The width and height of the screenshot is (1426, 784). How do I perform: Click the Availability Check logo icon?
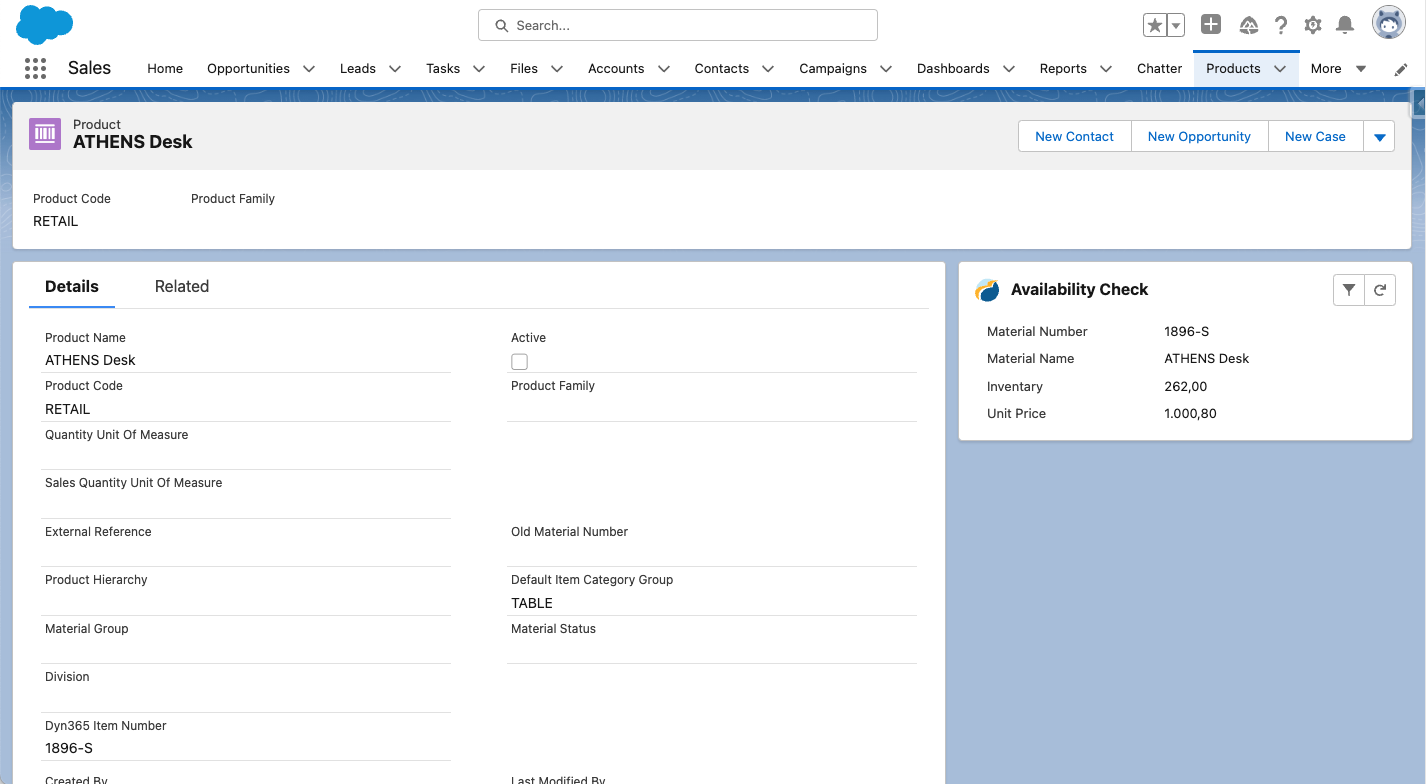[x=987, y=290]
